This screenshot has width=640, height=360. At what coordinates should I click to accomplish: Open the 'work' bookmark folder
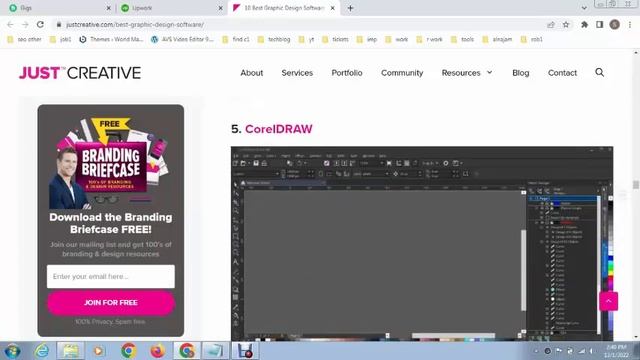(x=396, y=39)
